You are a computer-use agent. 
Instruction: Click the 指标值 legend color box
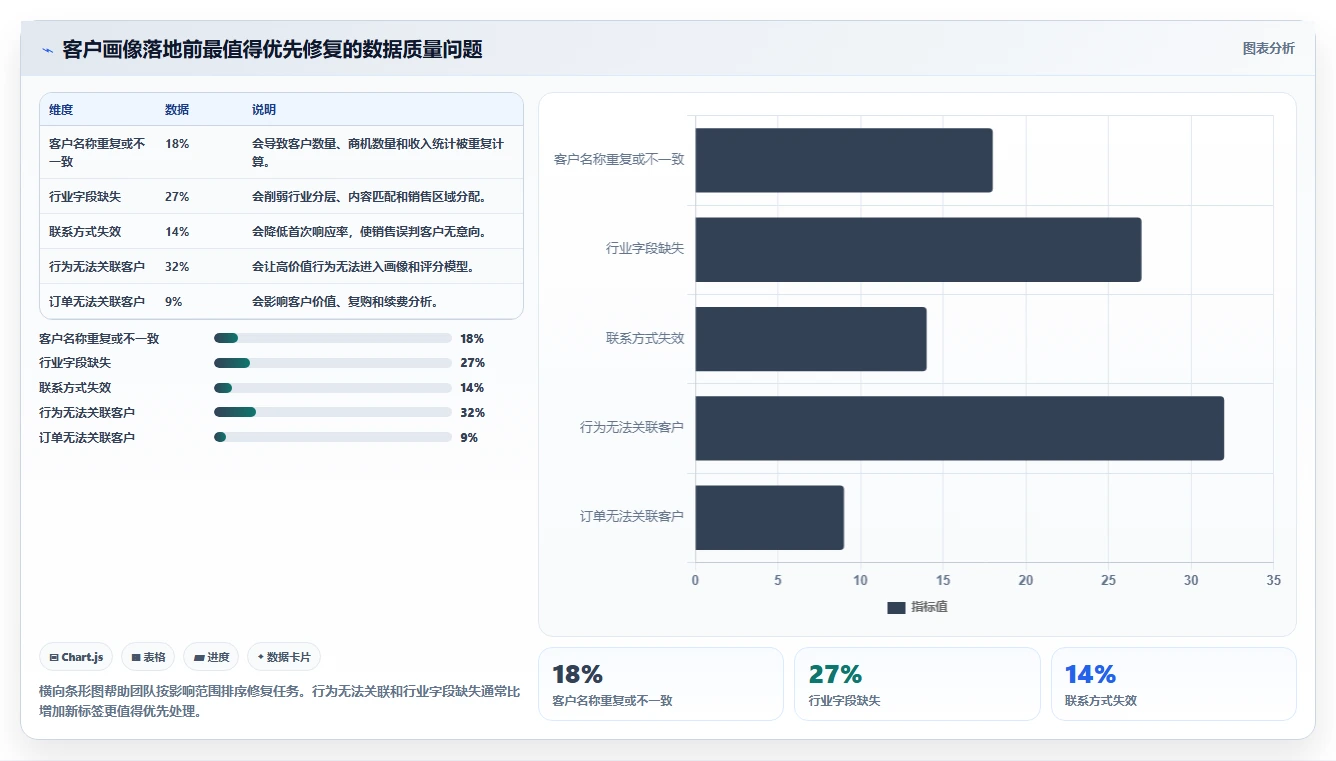[896, 607]
